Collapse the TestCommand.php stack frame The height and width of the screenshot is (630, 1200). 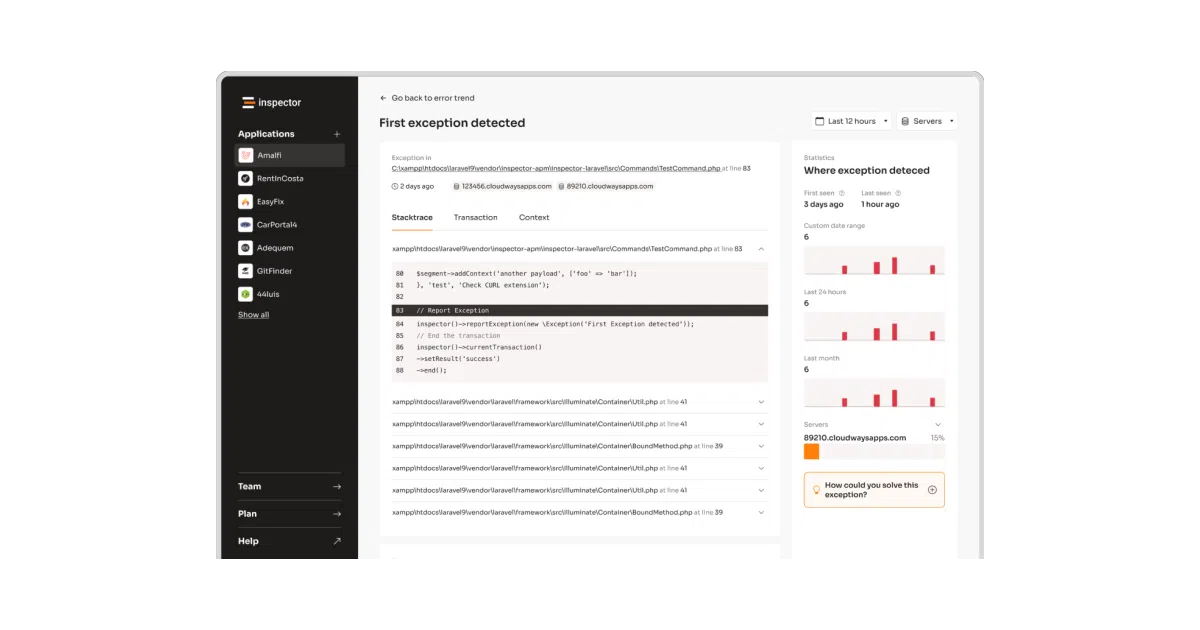761,248
